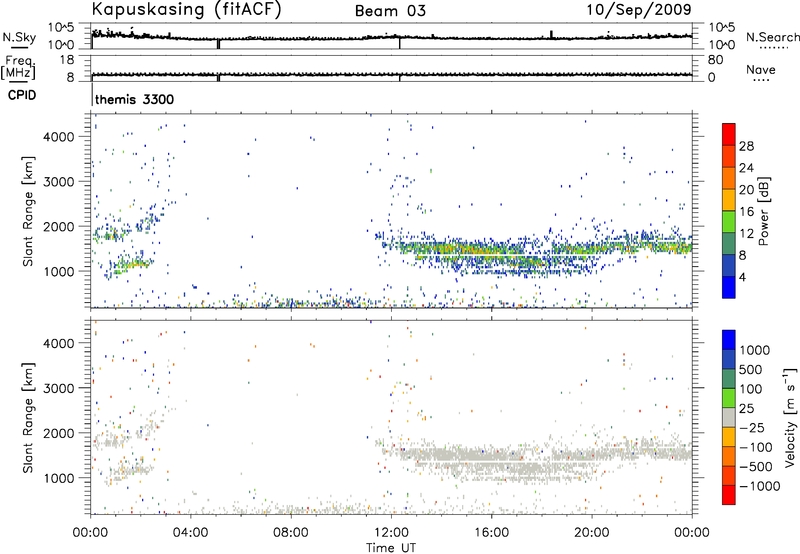The height and width of the screenshot is (554, 800).
Task: Click the yellow 16-20 dB Power color segment
Action: (x=729, y=199)
